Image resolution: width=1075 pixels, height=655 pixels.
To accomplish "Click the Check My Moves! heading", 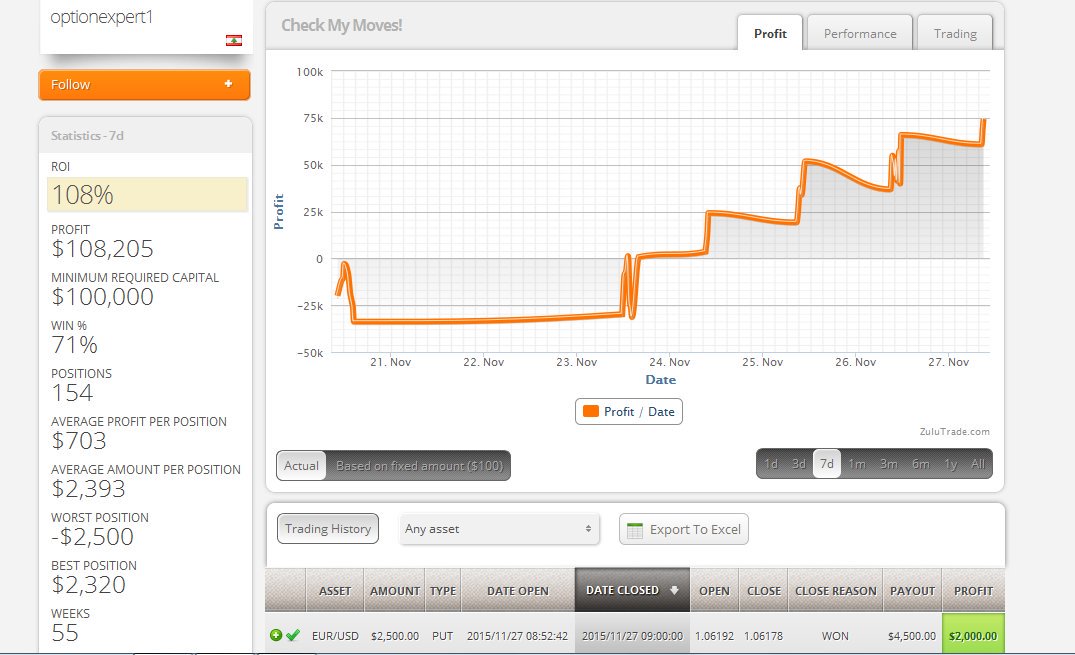I will [x=341, y=25].
